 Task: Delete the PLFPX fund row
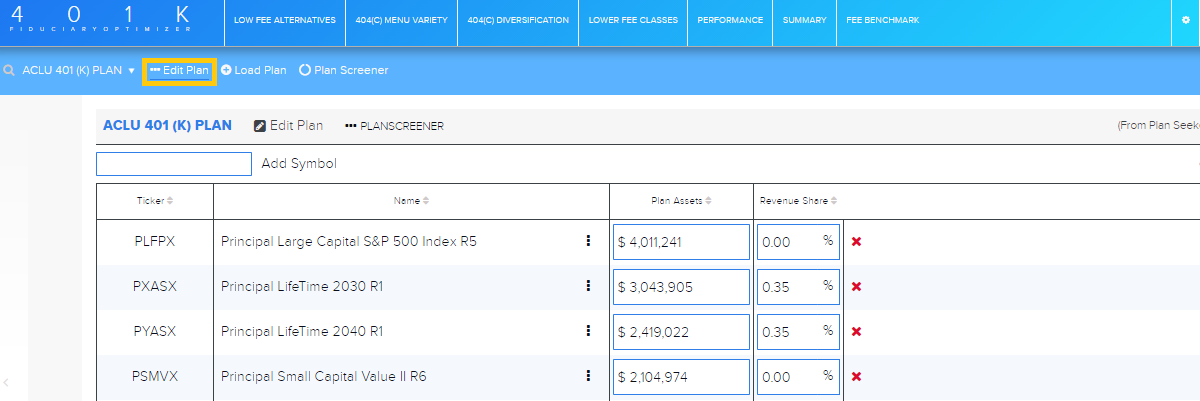point(856,241)
